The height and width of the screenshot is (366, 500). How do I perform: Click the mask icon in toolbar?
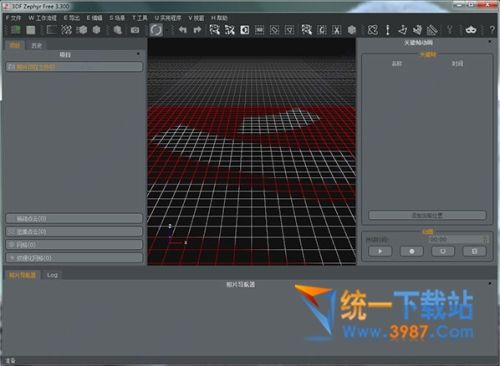(471, 30)
